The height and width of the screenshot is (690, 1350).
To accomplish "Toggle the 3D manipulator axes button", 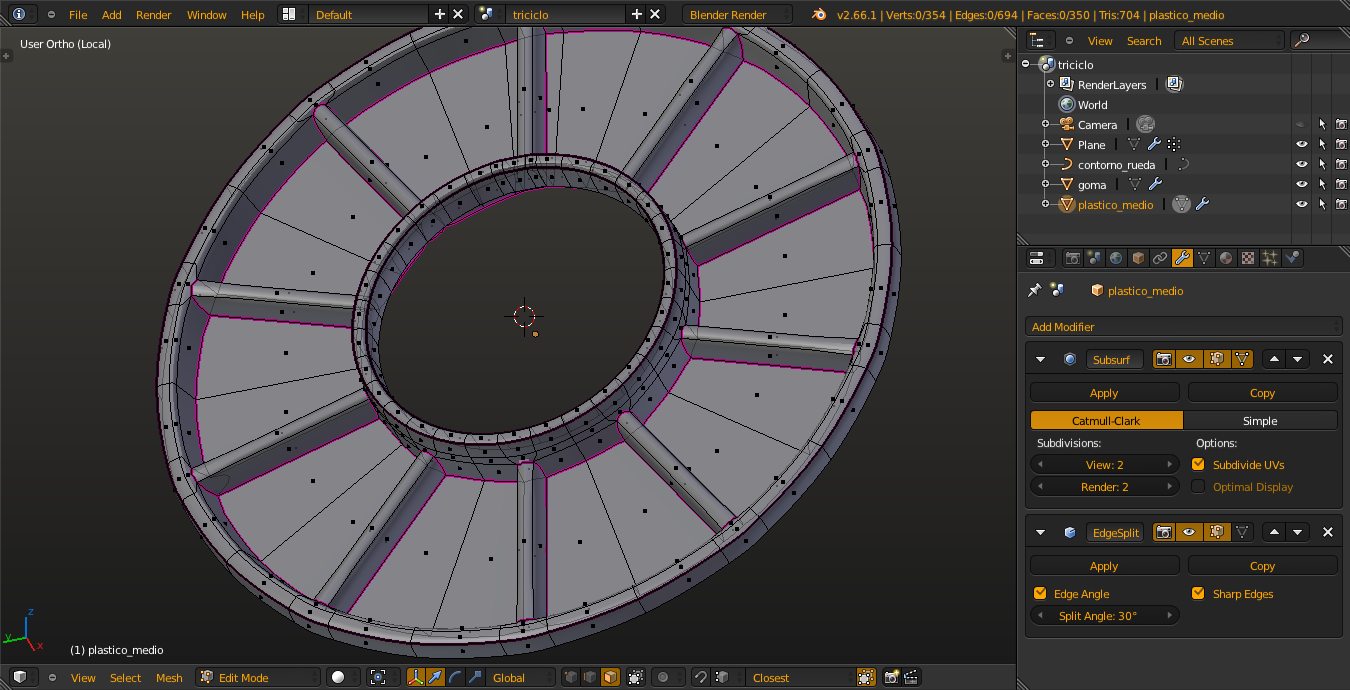I will tap(416, 677).
